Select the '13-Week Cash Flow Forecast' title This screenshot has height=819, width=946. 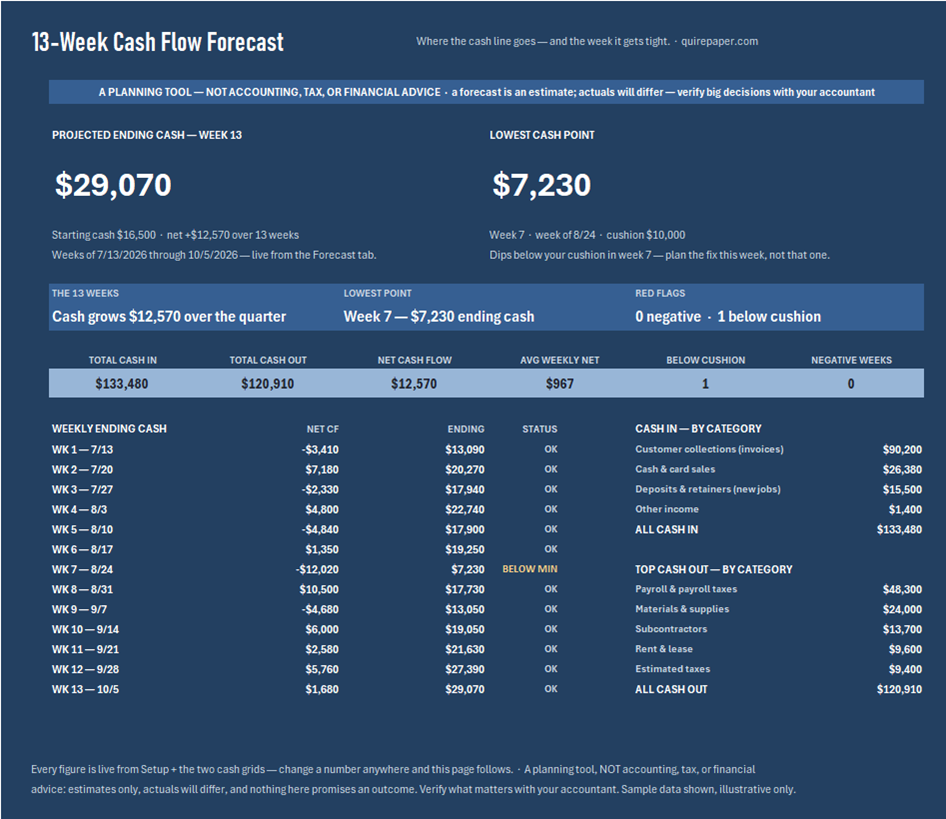[x=157, y=42]
